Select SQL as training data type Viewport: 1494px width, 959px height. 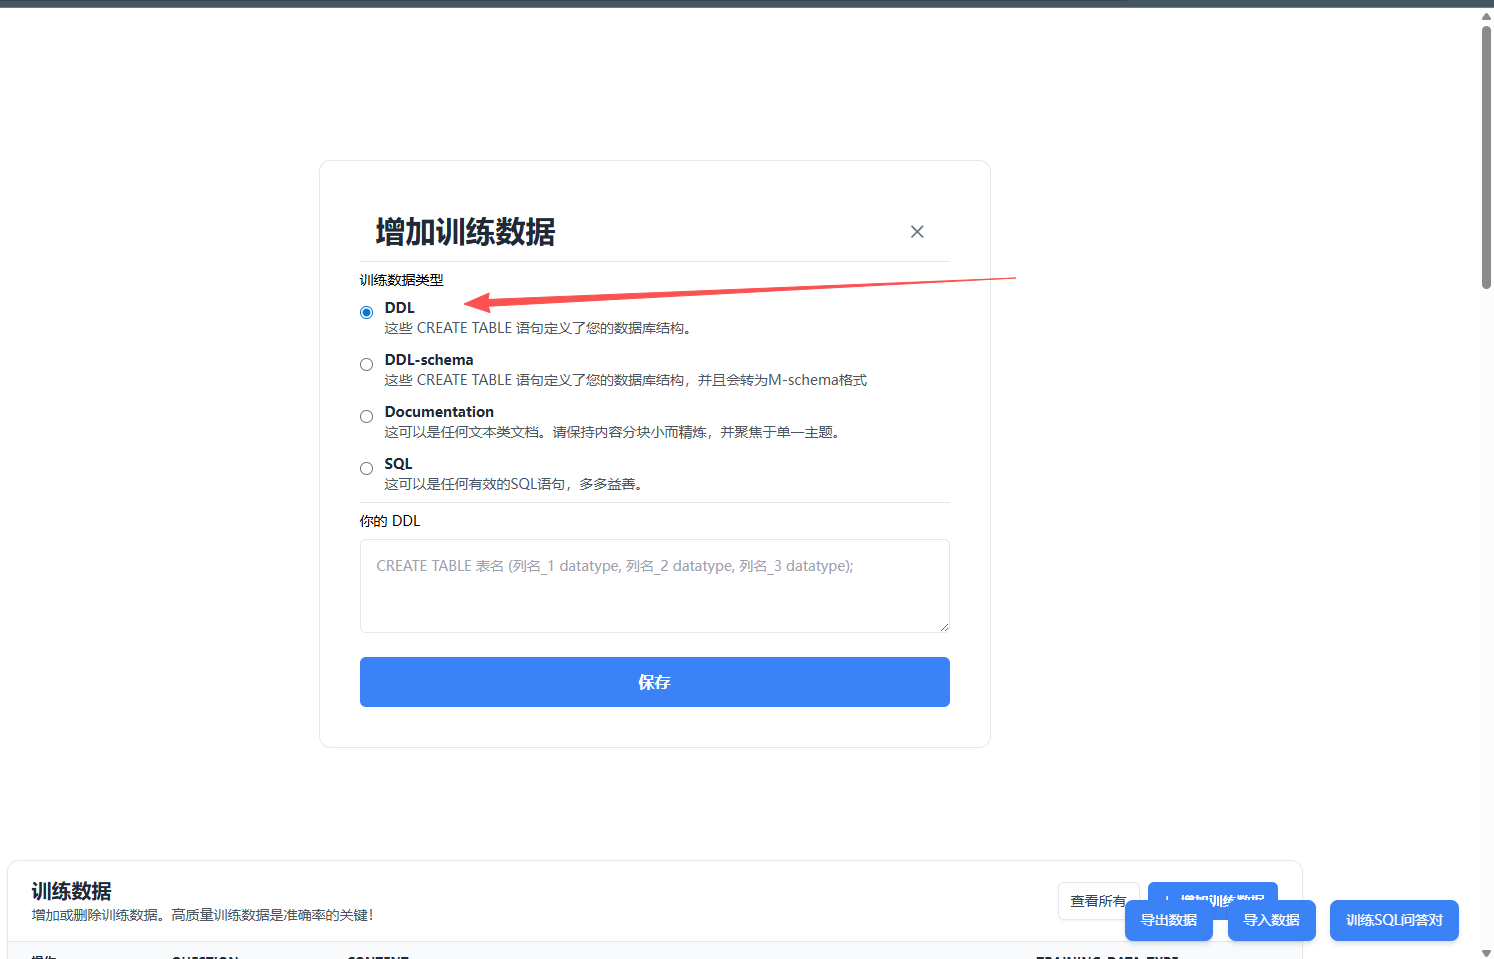[367, 468]
